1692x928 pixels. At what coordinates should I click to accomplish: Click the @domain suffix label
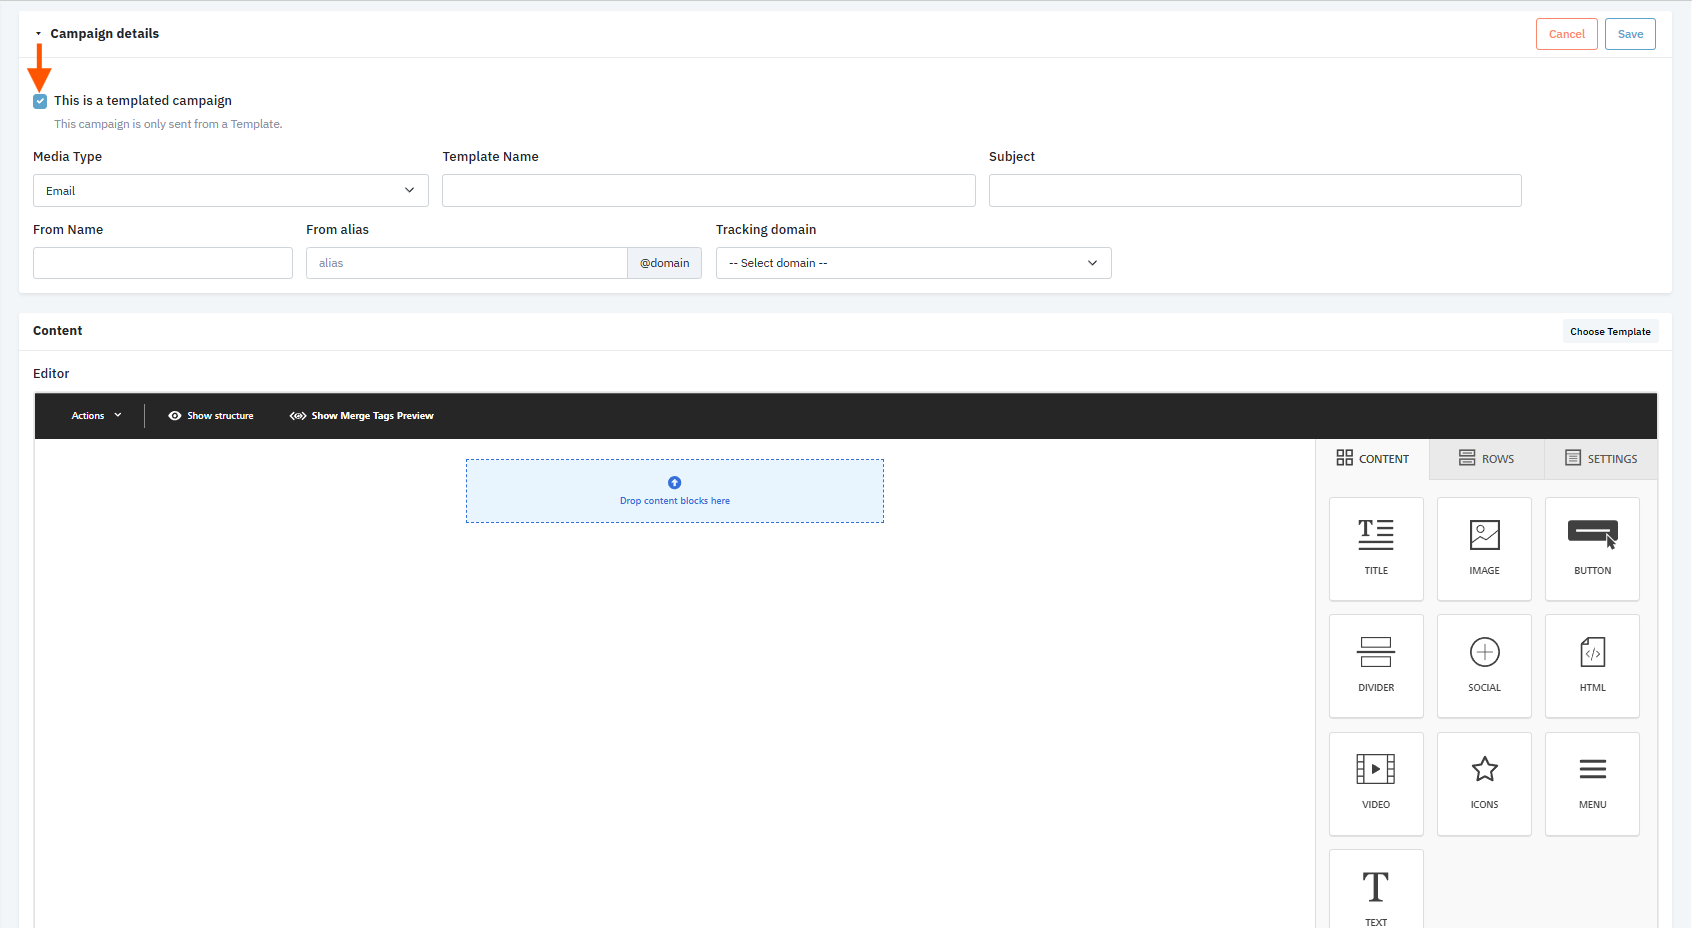[x=665, y=263]
